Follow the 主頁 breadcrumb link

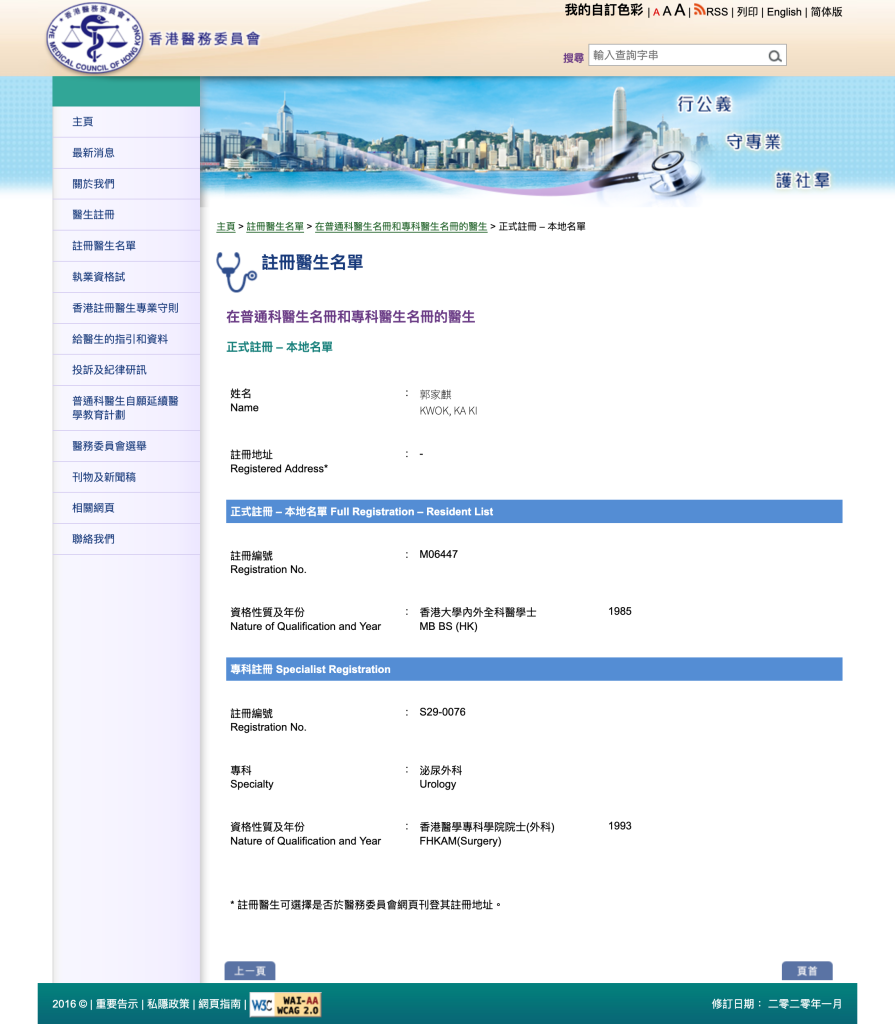tap(226, 226)
